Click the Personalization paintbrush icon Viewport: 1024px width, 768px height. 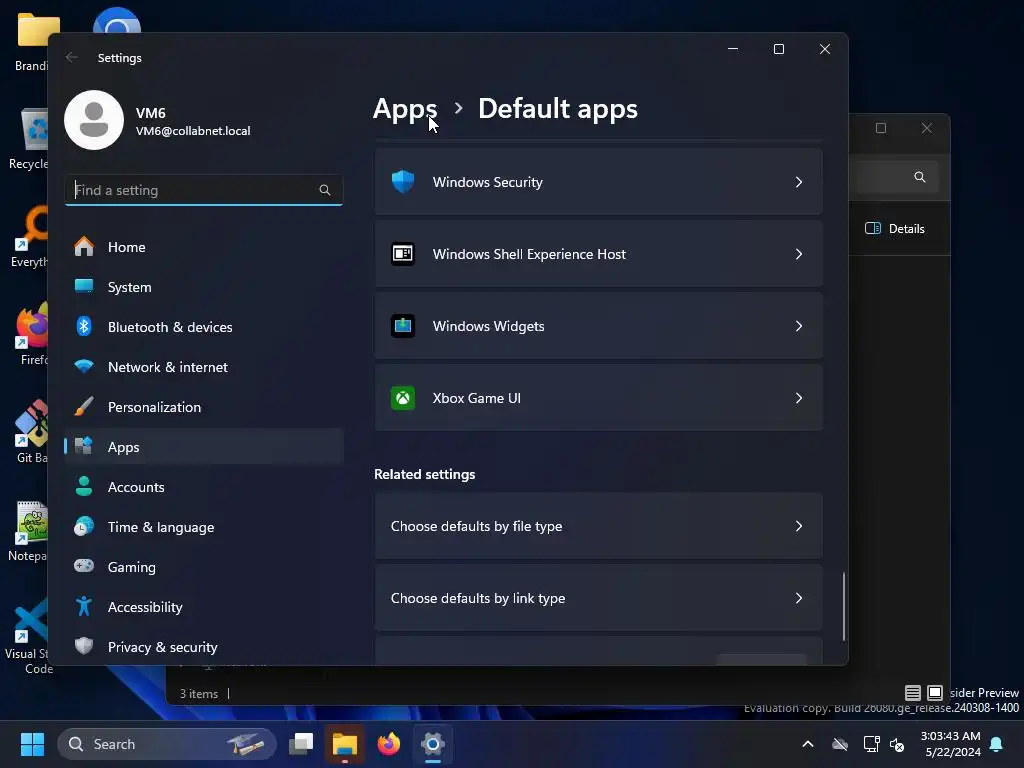pyautogui.click(x=84, y=406)
